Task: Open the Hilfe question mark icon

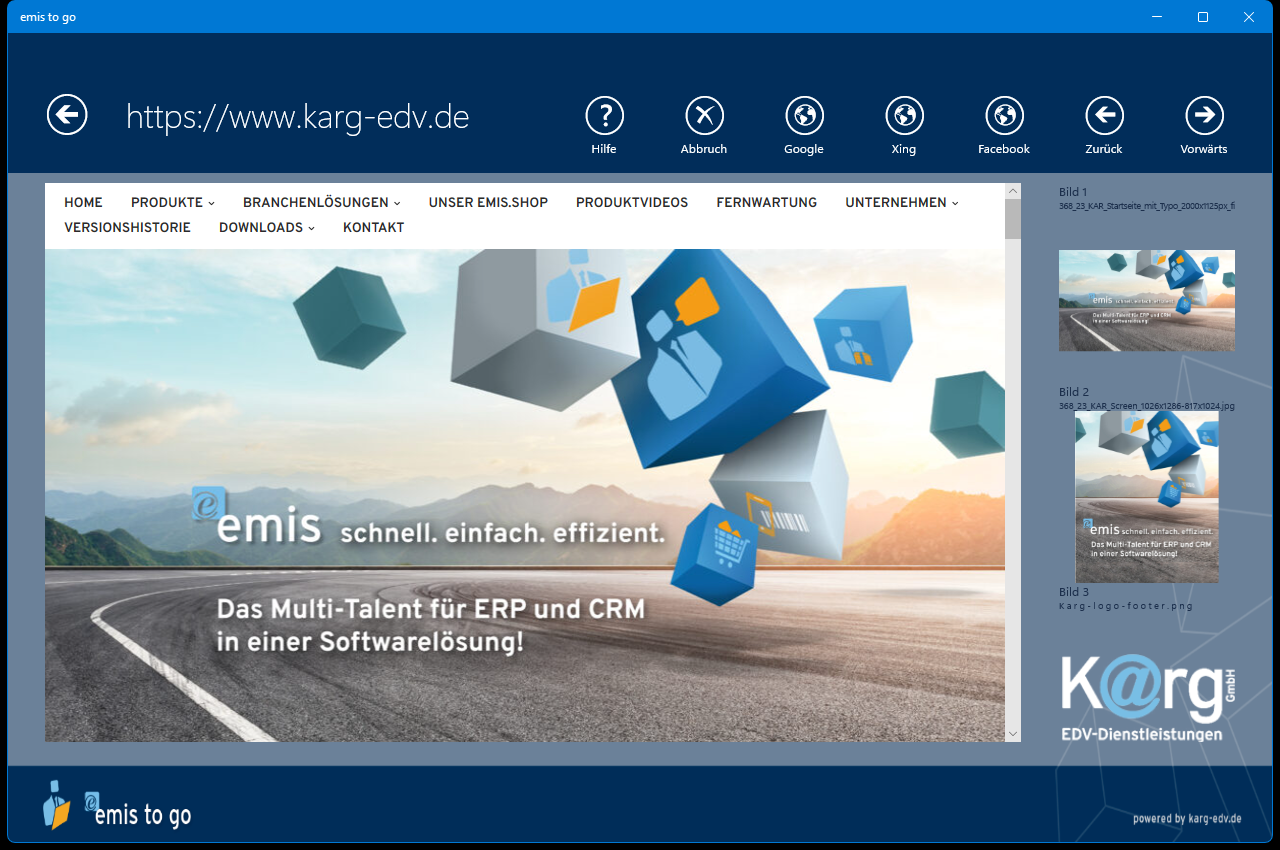Action: (x=604, y=116)
